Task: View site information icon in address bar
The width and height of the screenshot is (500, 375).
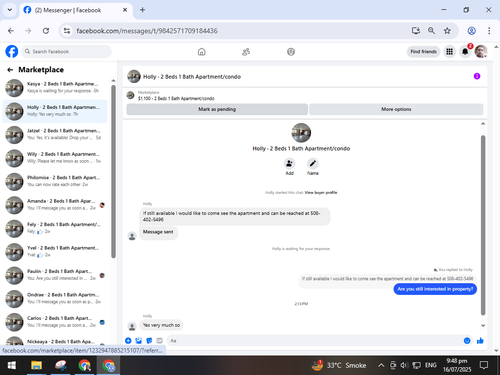Action: click(x=67, y=31)
